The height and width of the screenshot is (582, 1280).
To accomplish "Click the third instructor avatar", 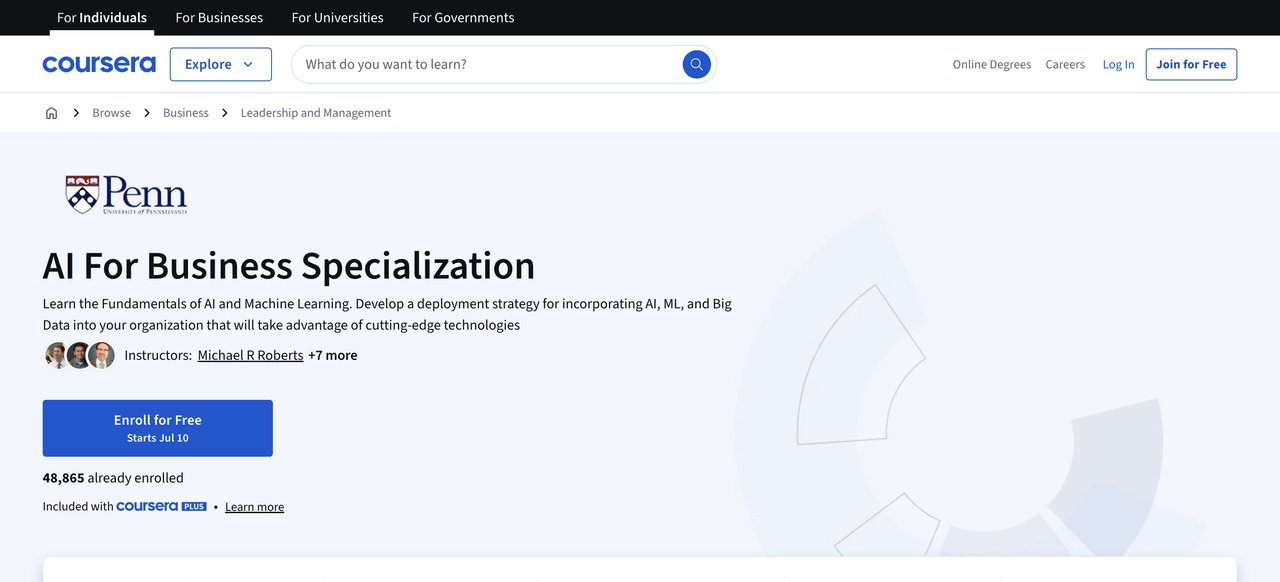I will point(102,354).
